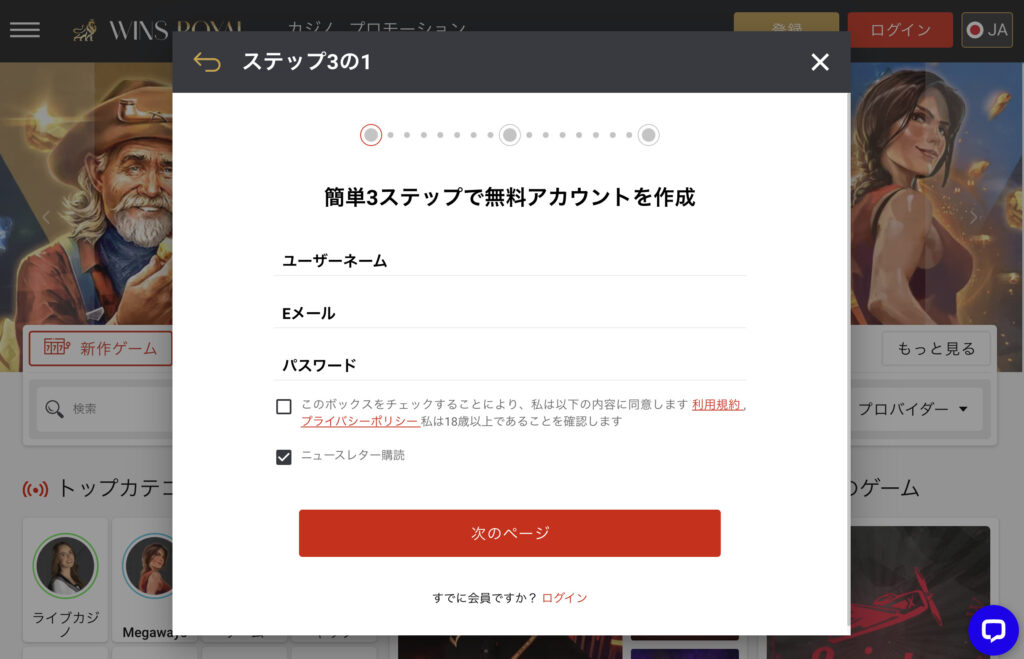Go back using the return arrow icon
Image resolution: width=1024 pixels, height=659 pixels.
pyautogui.click(x=207, y=62)
